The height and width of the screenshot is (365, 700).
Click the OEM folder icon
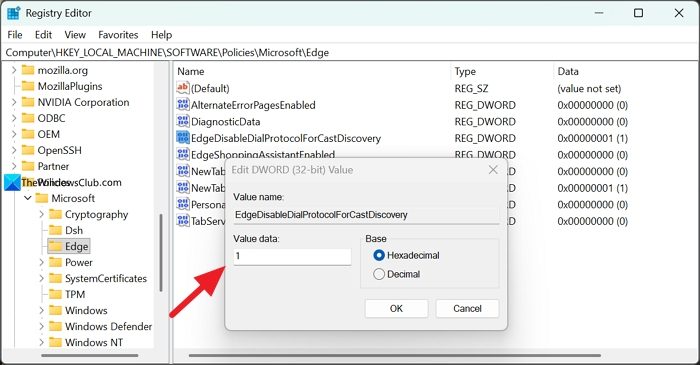28,134
